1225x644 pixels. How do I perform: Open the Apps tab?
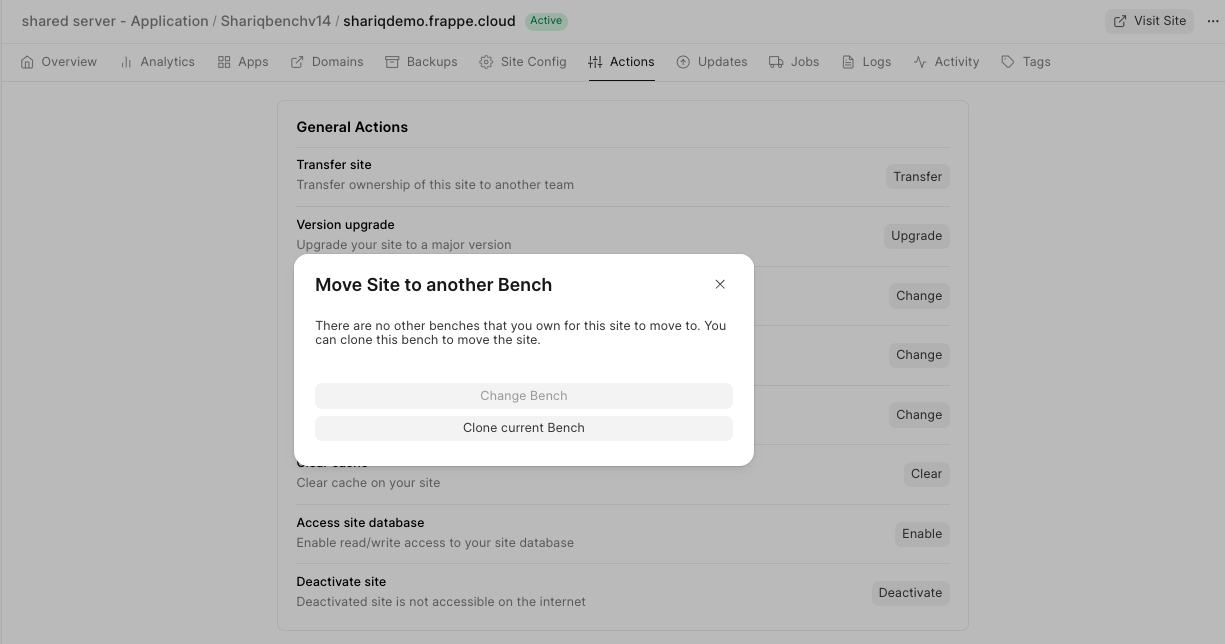point(243,62)
